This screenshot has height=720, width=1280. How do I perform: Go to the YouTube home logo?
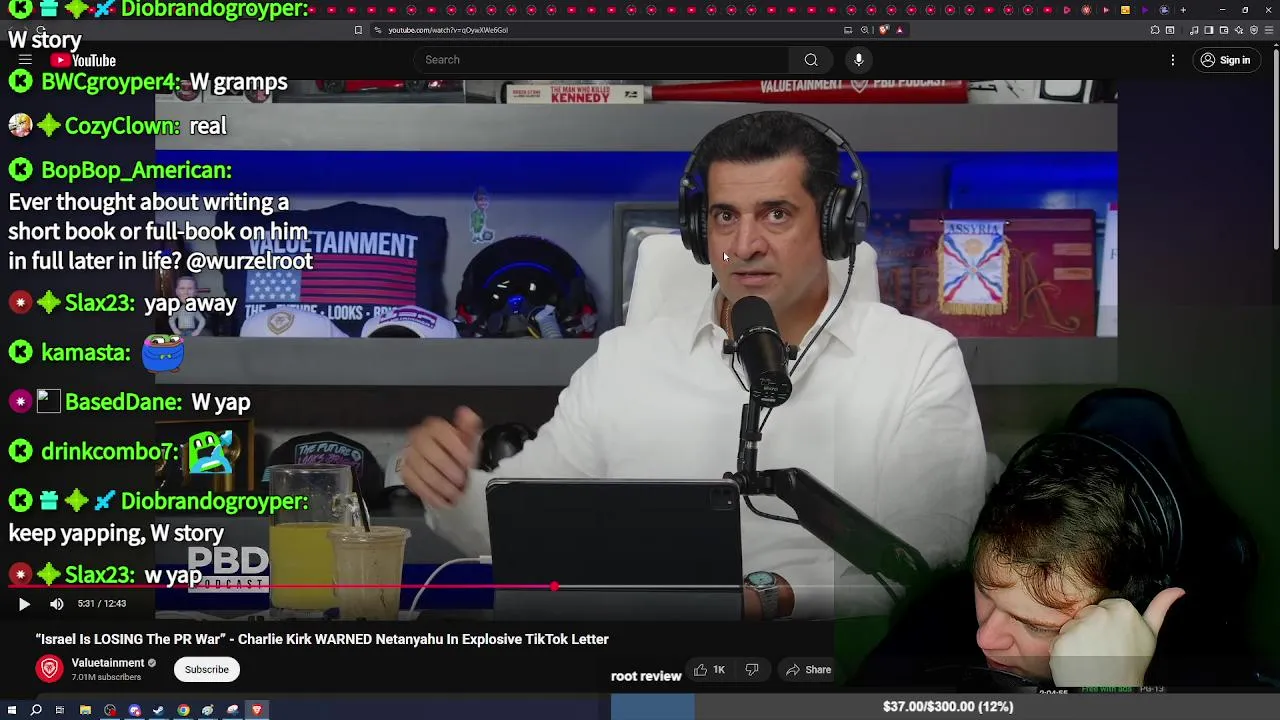[84, 60]
